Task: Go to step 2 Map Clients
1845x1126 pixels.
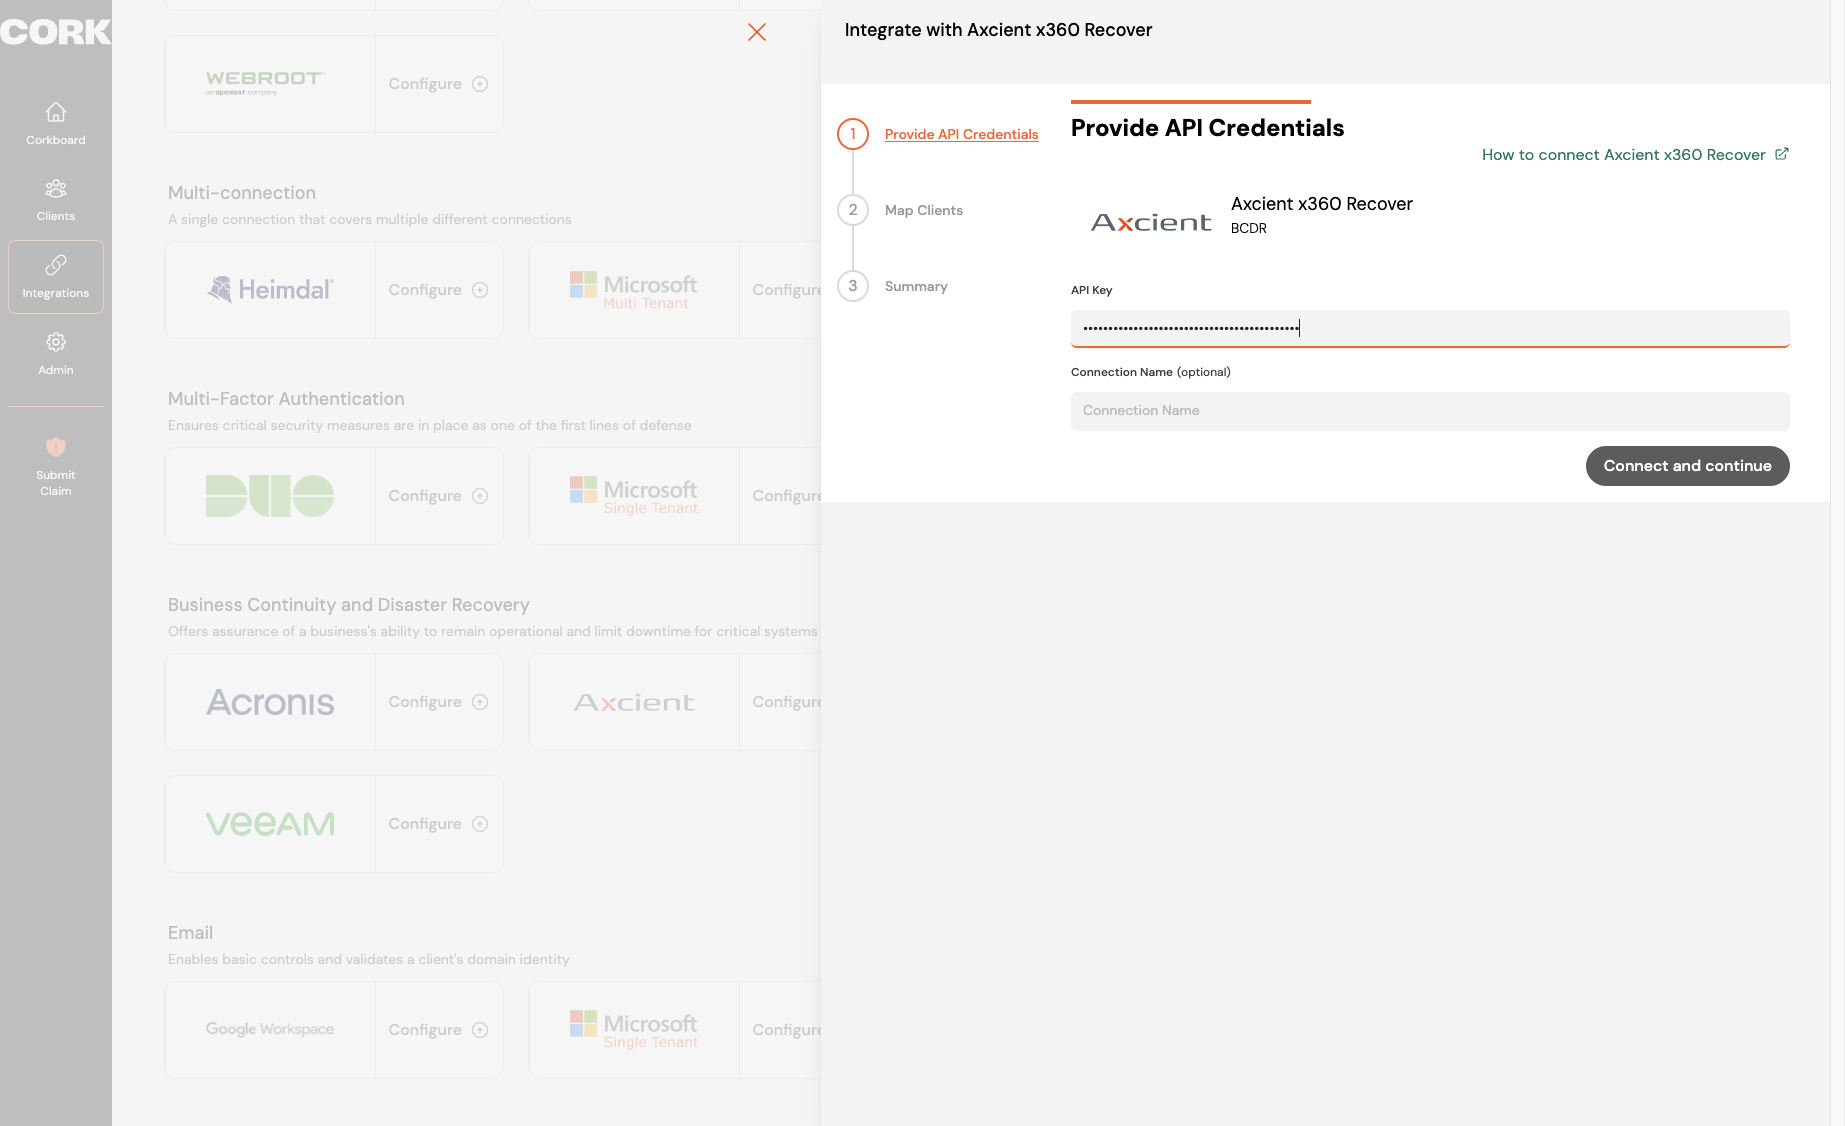Action: (x=923, y=210)
